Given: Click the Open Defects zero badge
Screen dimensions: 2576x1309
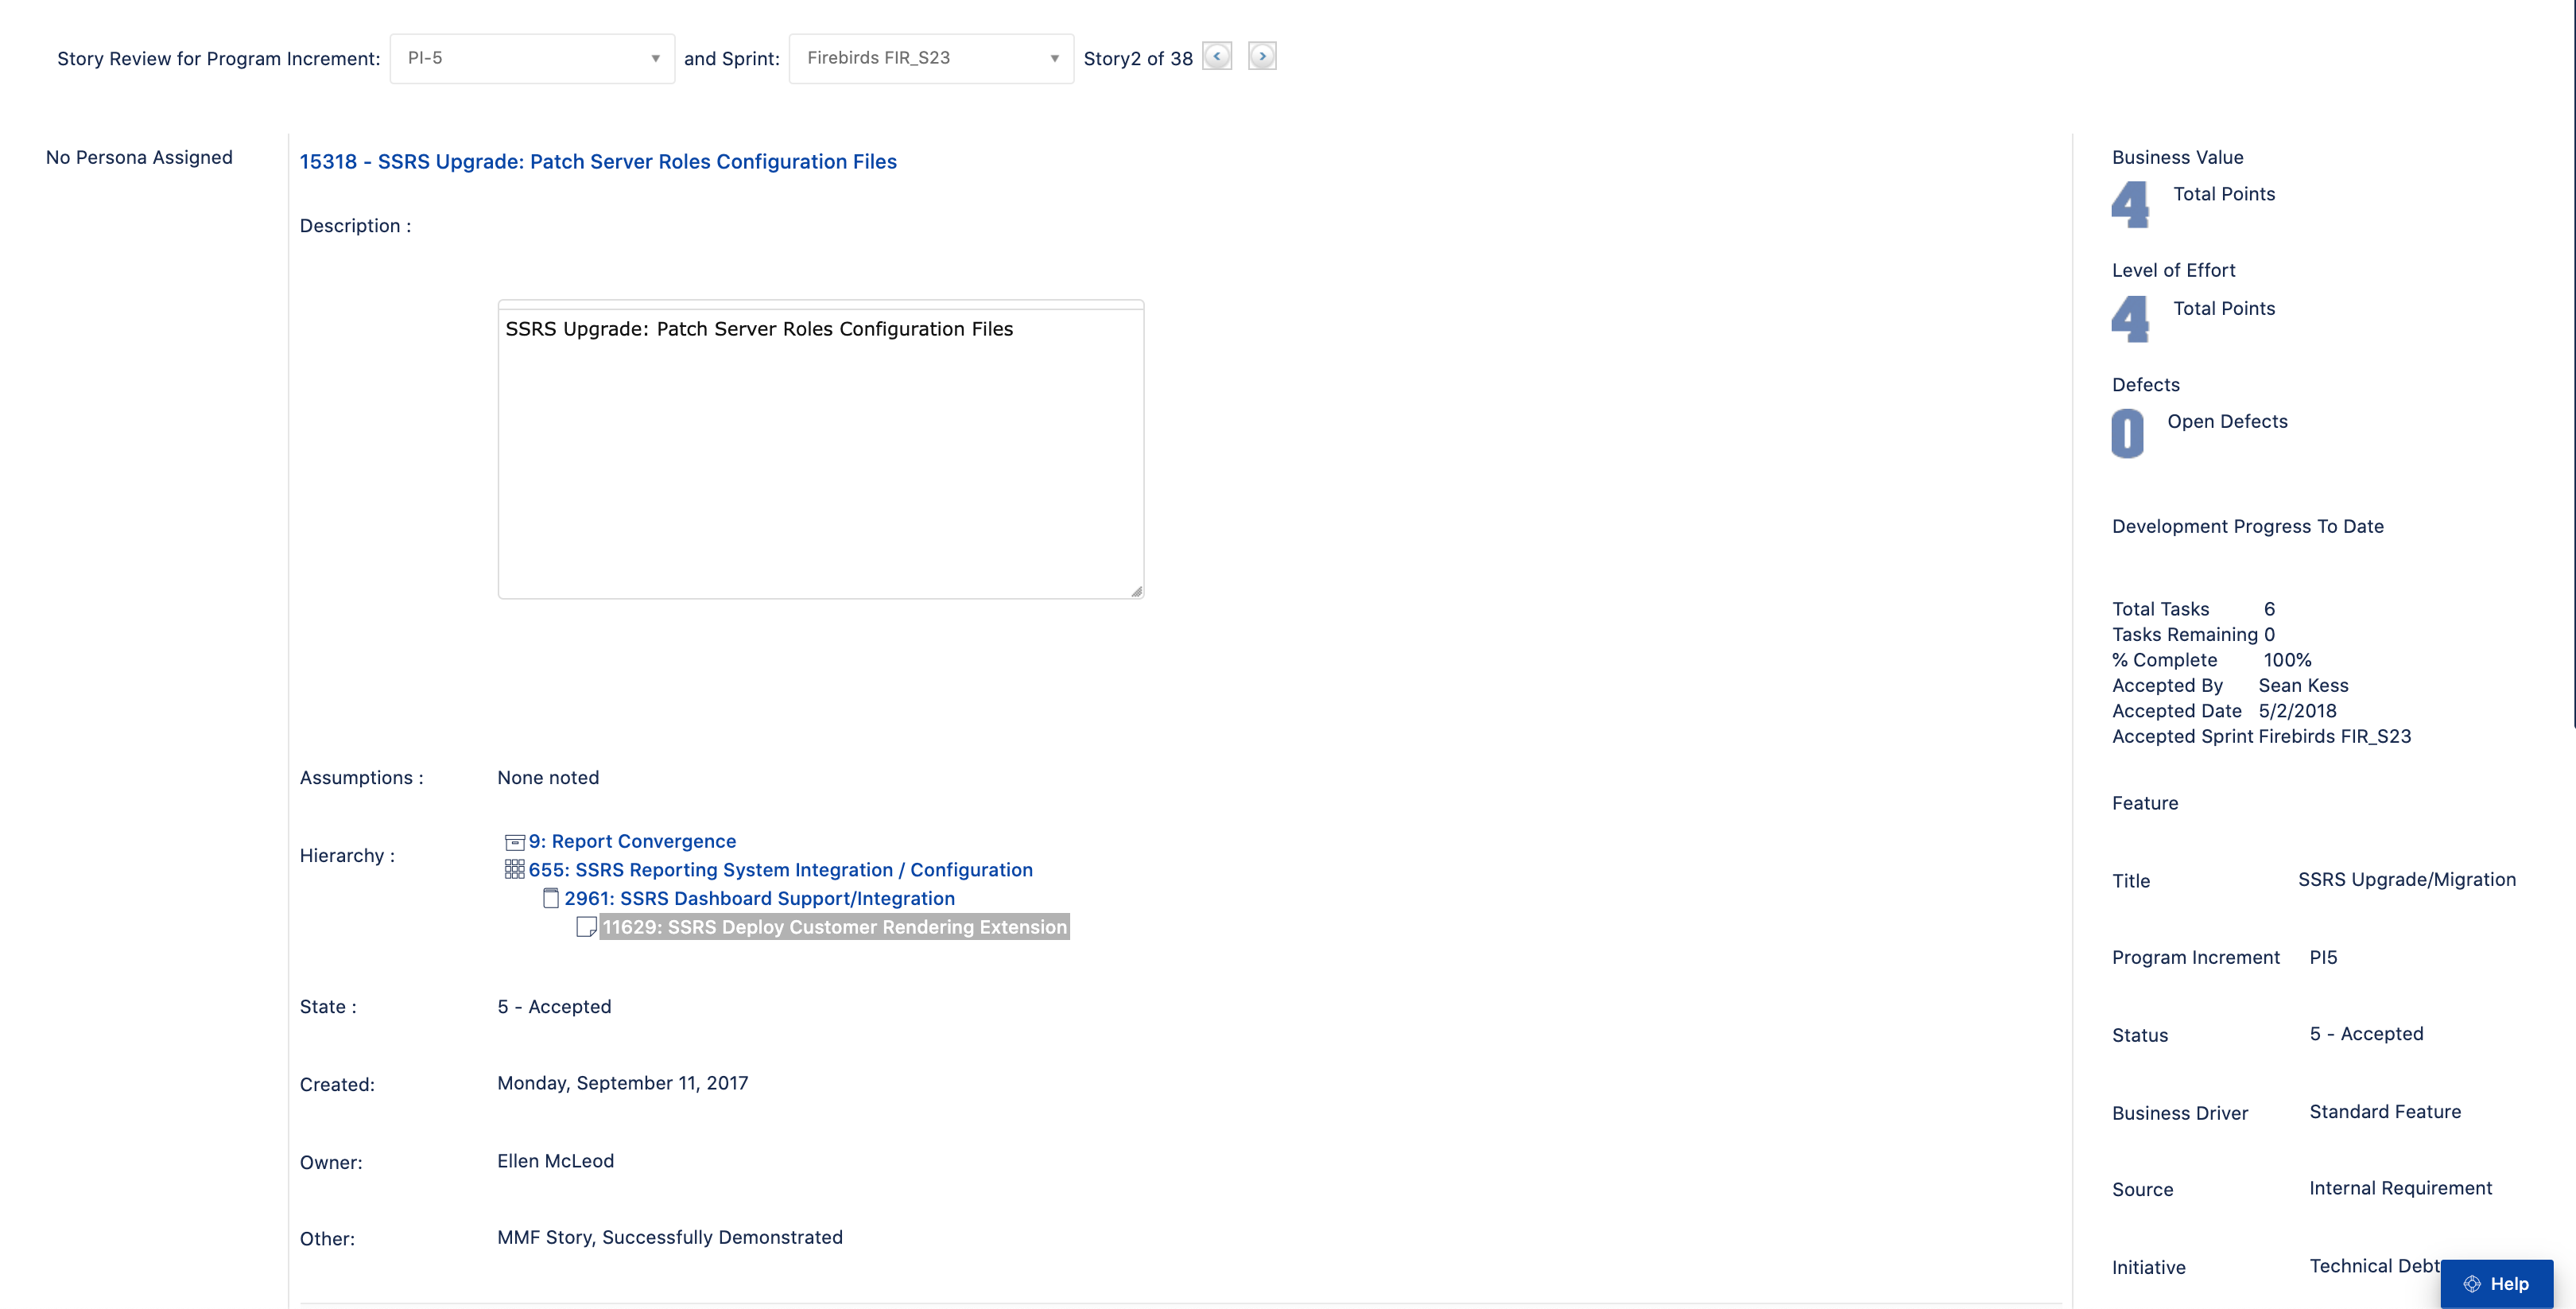Looking at the screenshot, I should pyautogui.click(x=2127, y=433).
